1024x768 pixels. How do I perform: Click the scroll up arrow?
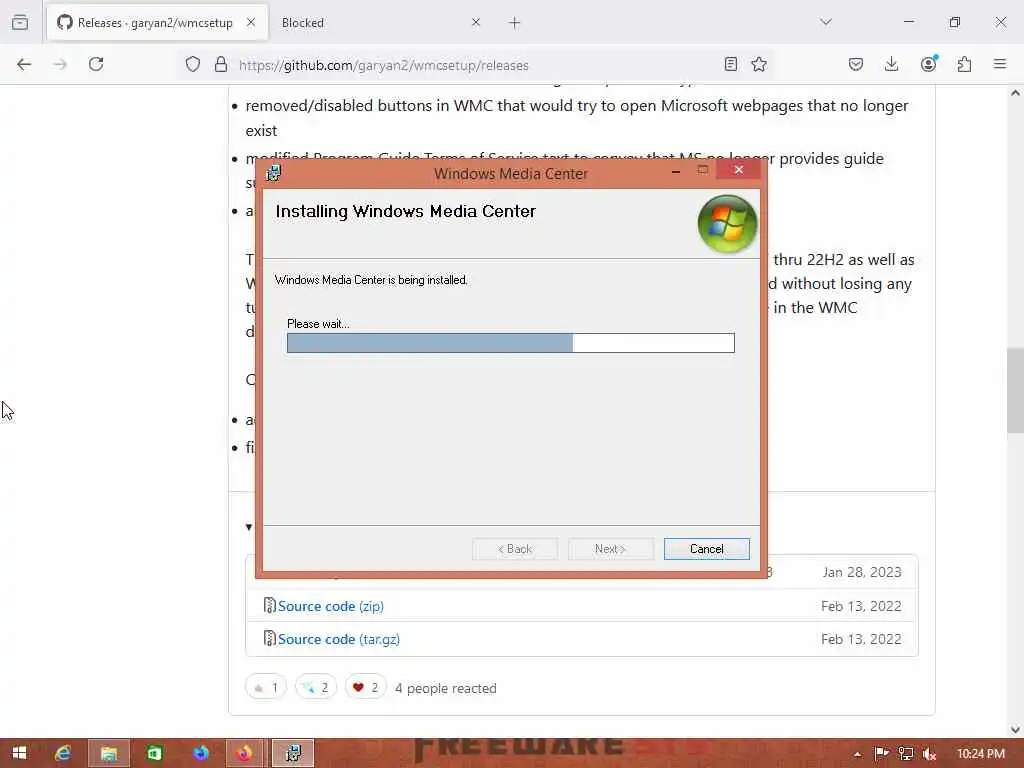coord(1015,93)
